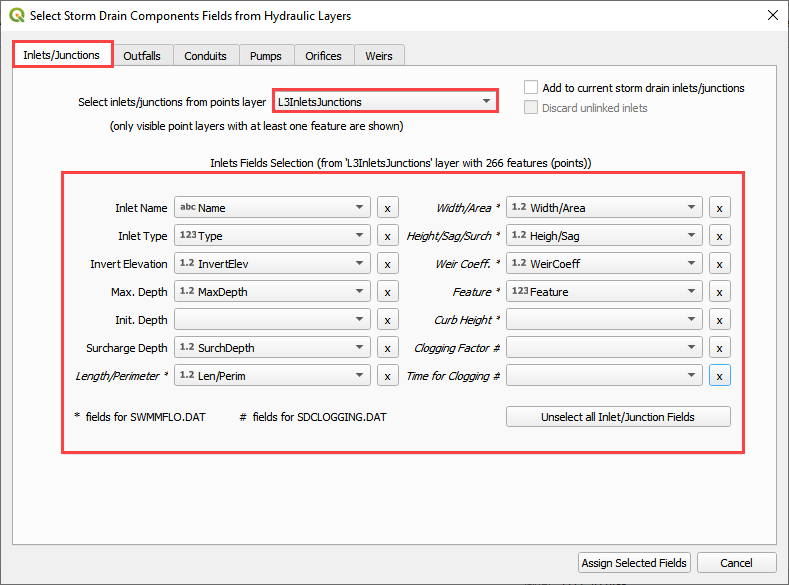Click x next to Invert Elevation
The height and width of the screenshot is (585, 789).
click(x=387, y=264)
